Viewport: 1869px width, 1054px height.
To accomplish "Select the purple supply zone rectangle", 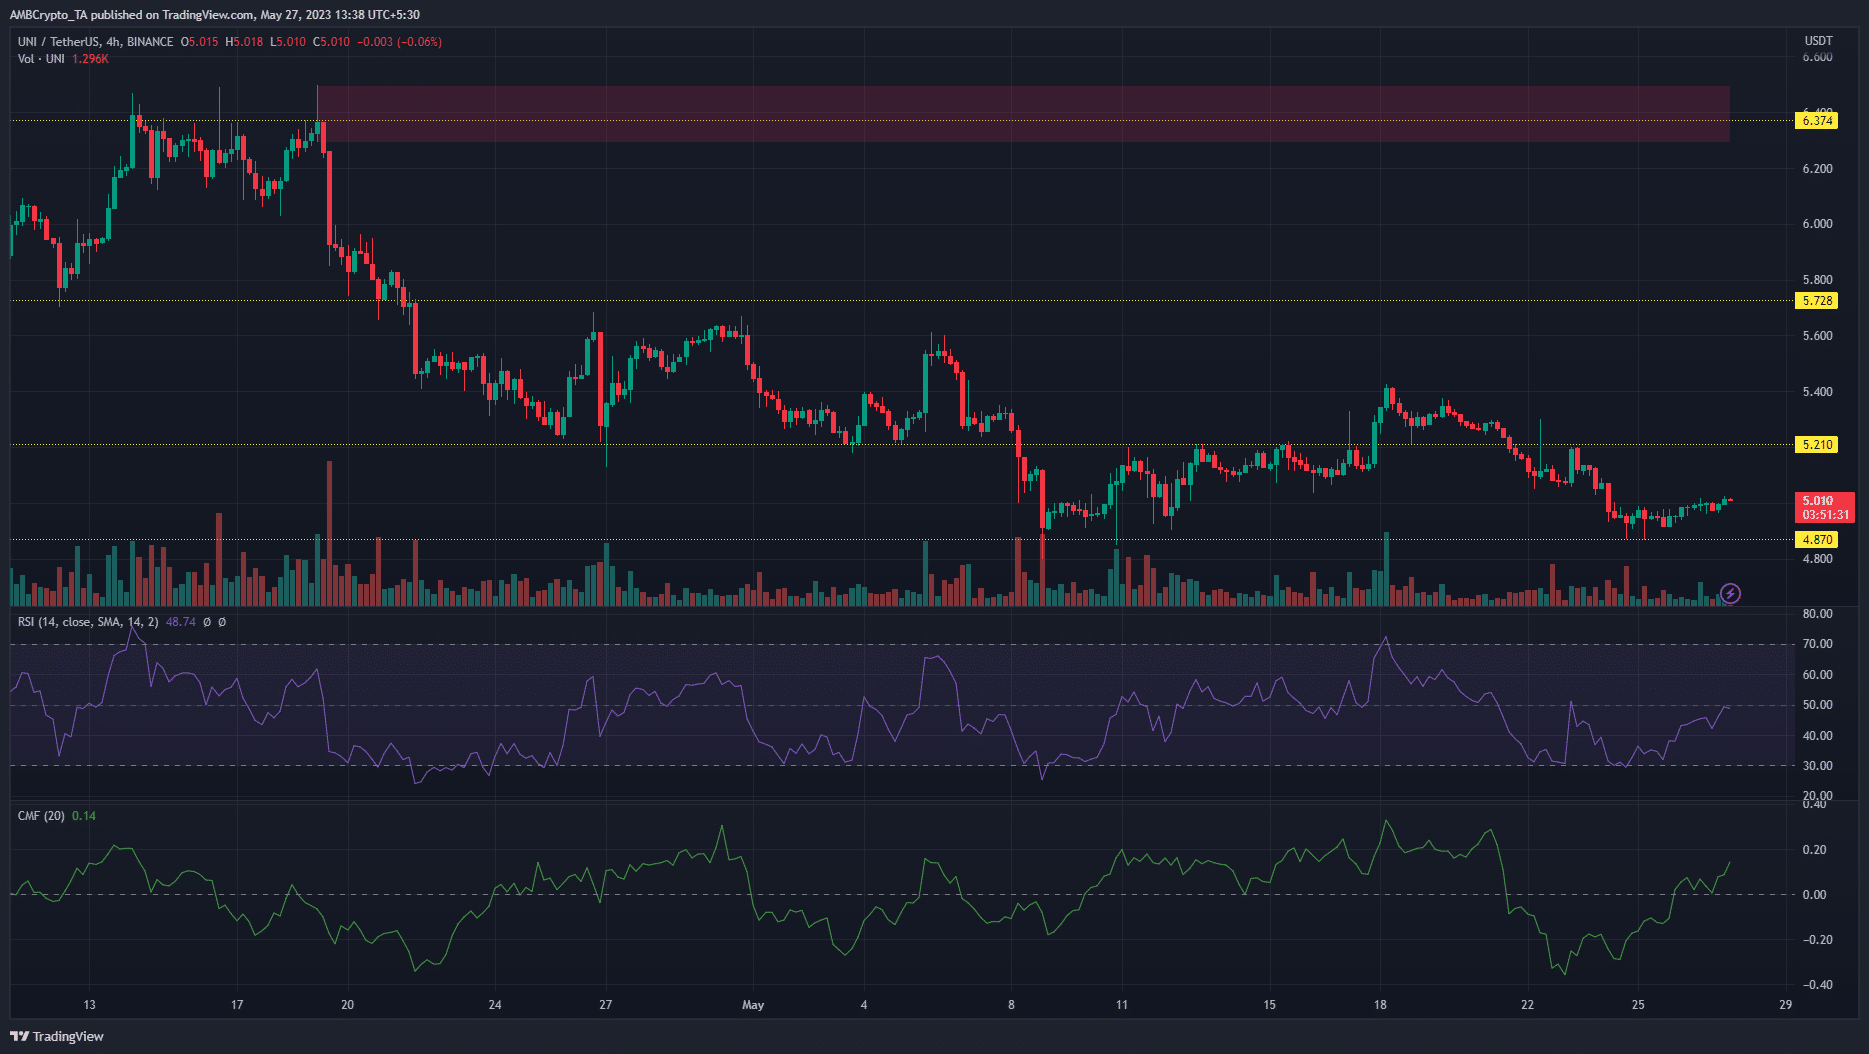I will (x=1023, y=113).
